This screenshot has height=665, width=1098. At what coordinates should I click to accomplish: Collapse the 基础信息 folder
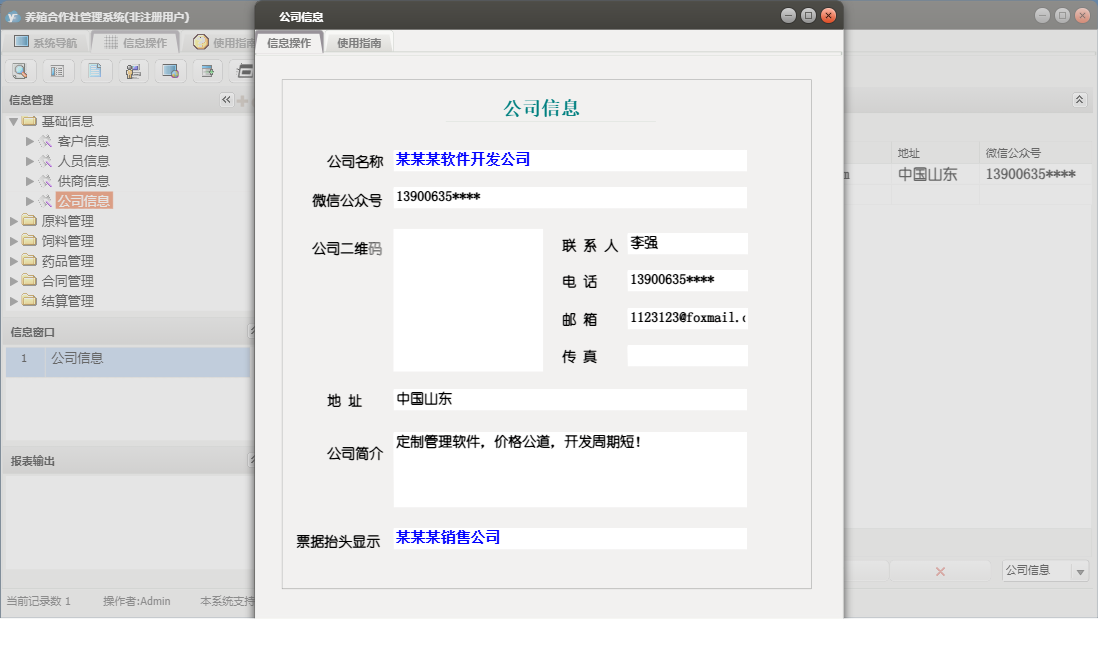coord(14,120)
